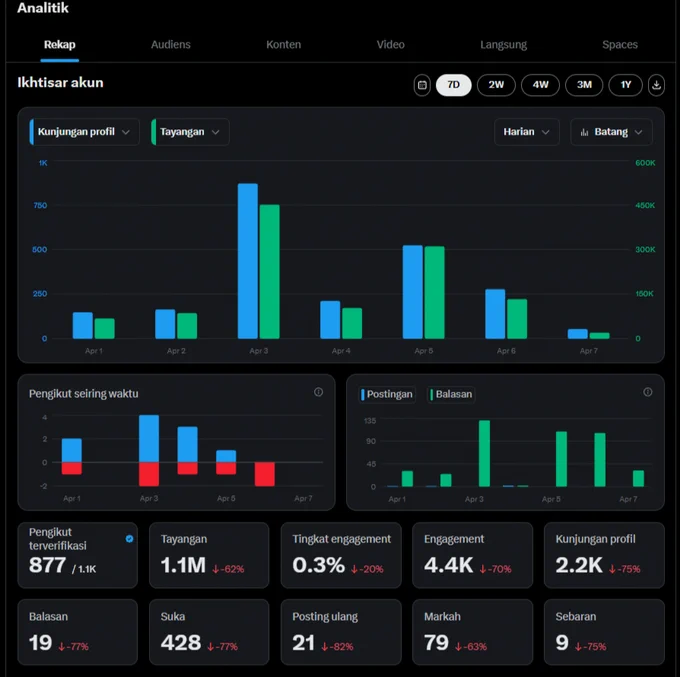Go to the Langsung tab
Screen dimensions: 680x677
pos(503,45)
